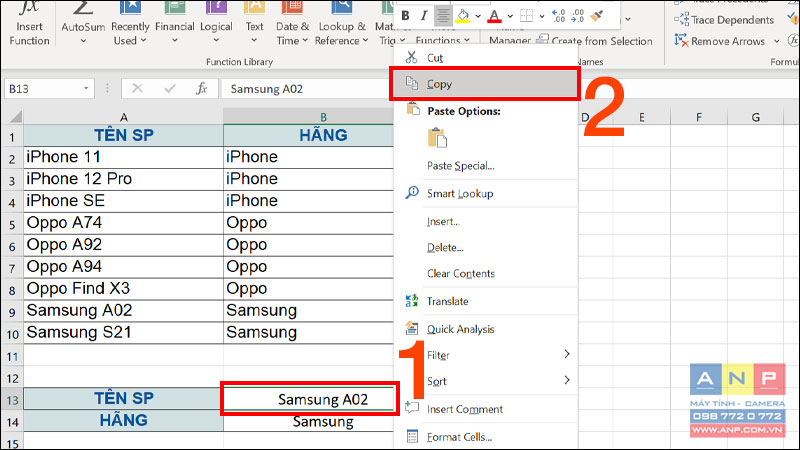Choose Paste Special from the context menu
Viewport: 800px width, 450px height.
[485, 166]
